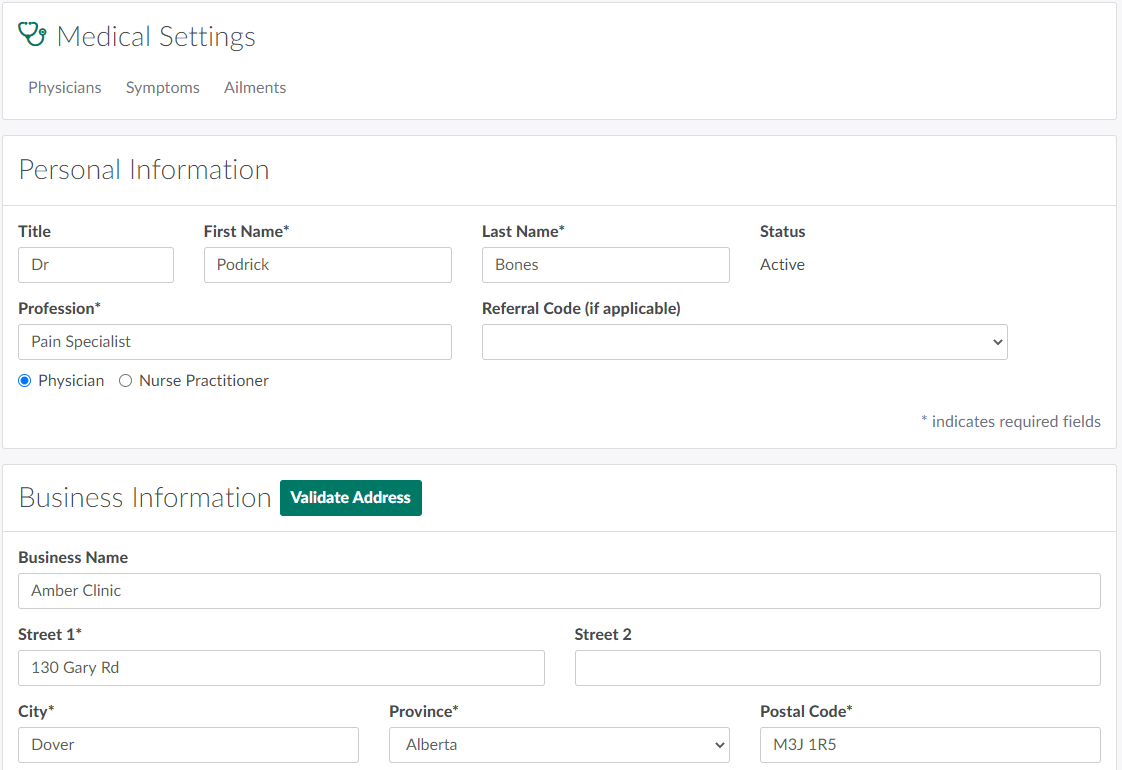The width and height of the screenshot is (1122, 770).
Task: Click the Postal Code field M3J 1R5
Action: point(929,745)
